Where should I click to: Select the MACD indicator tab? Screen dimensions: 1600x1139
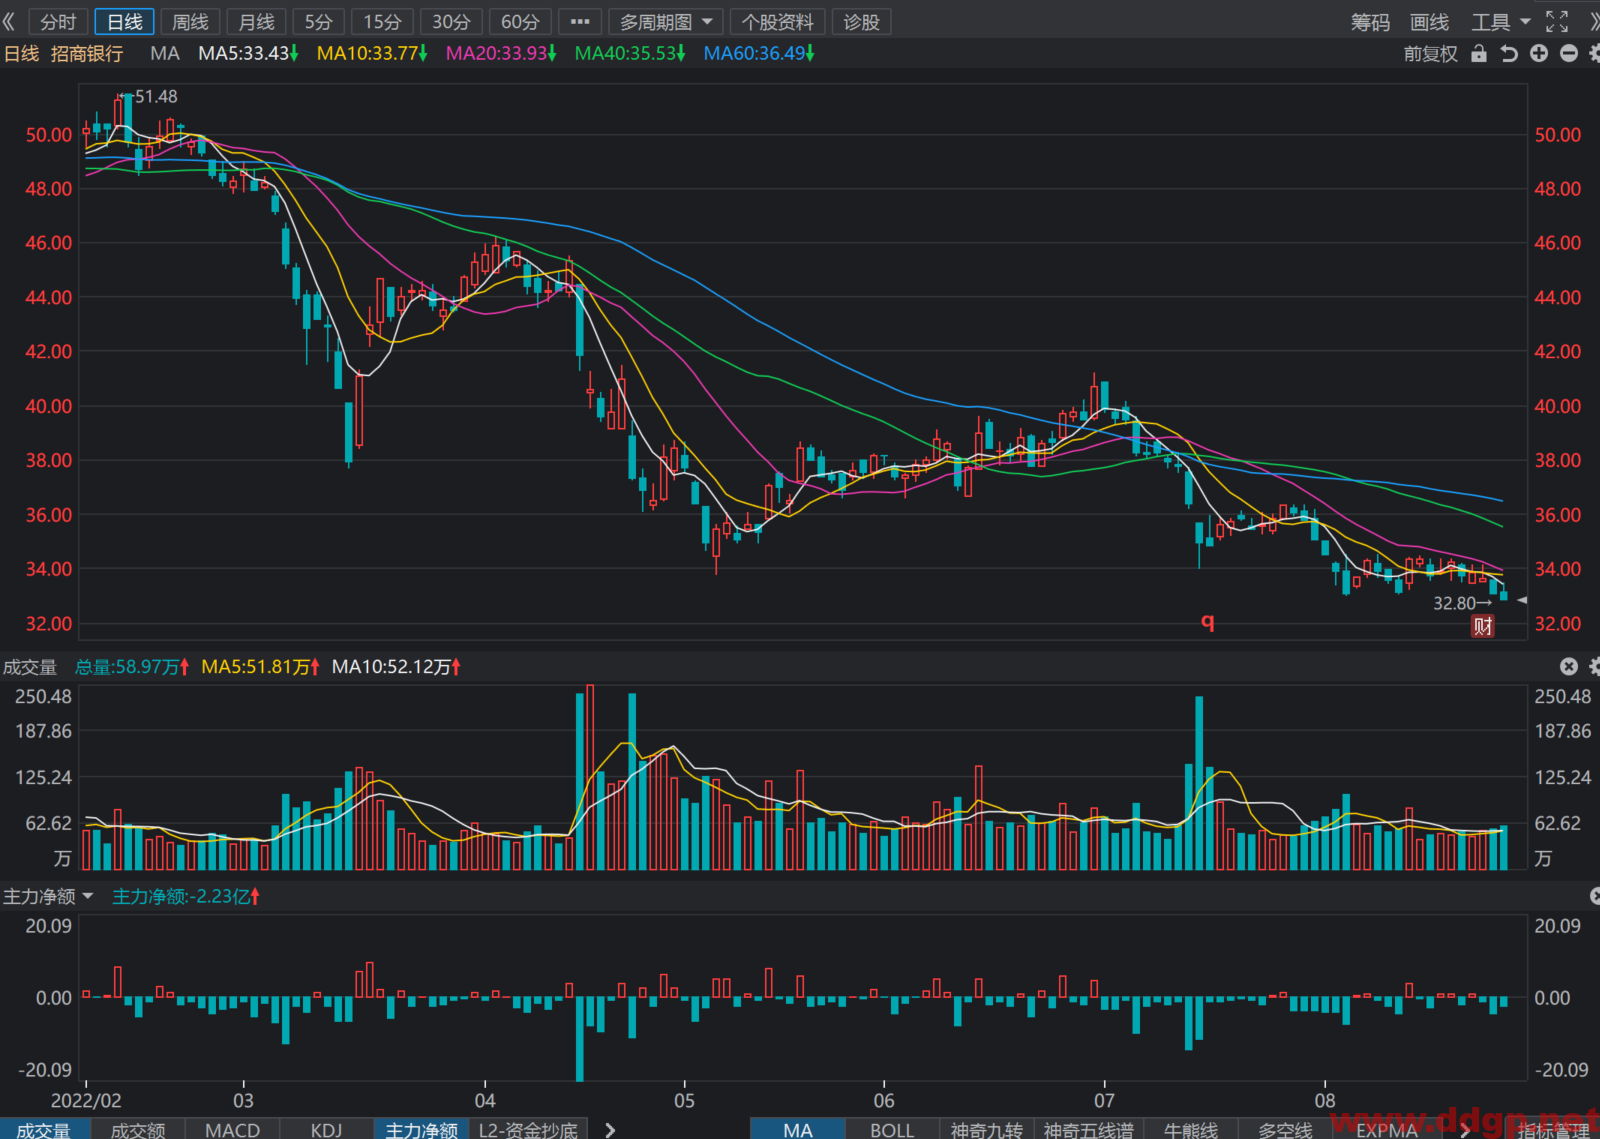pos(232,1130)
